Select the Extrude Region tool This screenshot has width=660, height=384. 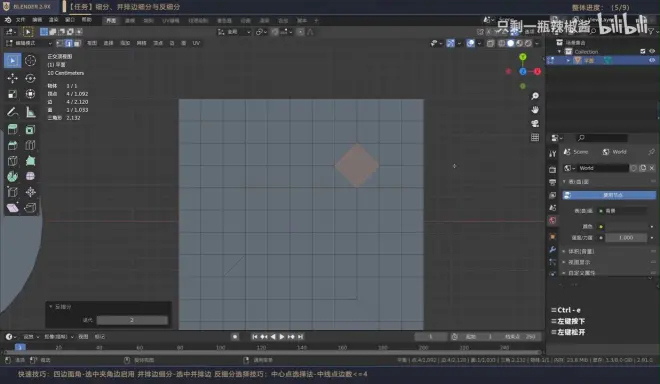pyautogui.click(x=13, y=129)
